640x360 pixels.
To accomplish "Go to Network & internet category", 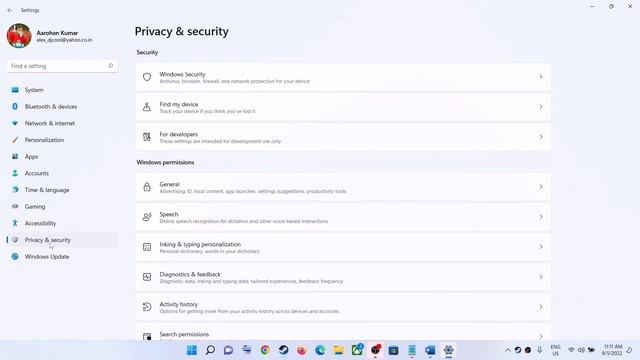I will pyautogui.click(x=62, y=123).
